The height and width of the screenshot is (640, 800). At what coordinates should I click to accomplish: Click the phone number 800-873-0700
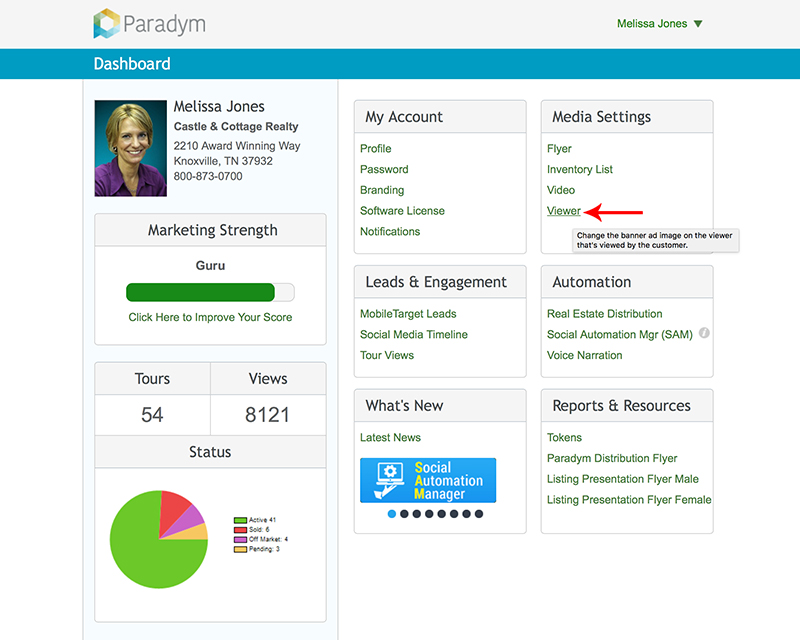tap(208, 176)
